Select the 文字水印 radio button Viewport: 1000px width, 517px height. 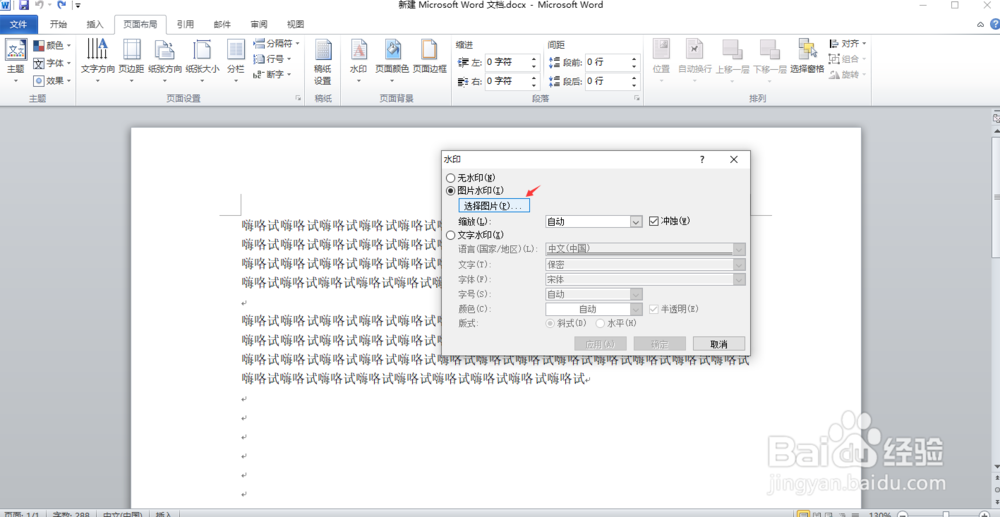(451, 235)
